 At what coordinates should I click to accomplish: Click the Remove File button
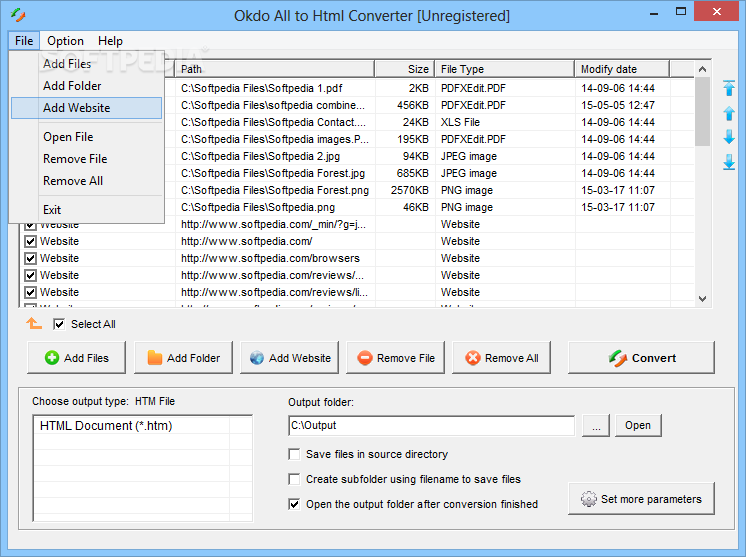tap(395, 358)
